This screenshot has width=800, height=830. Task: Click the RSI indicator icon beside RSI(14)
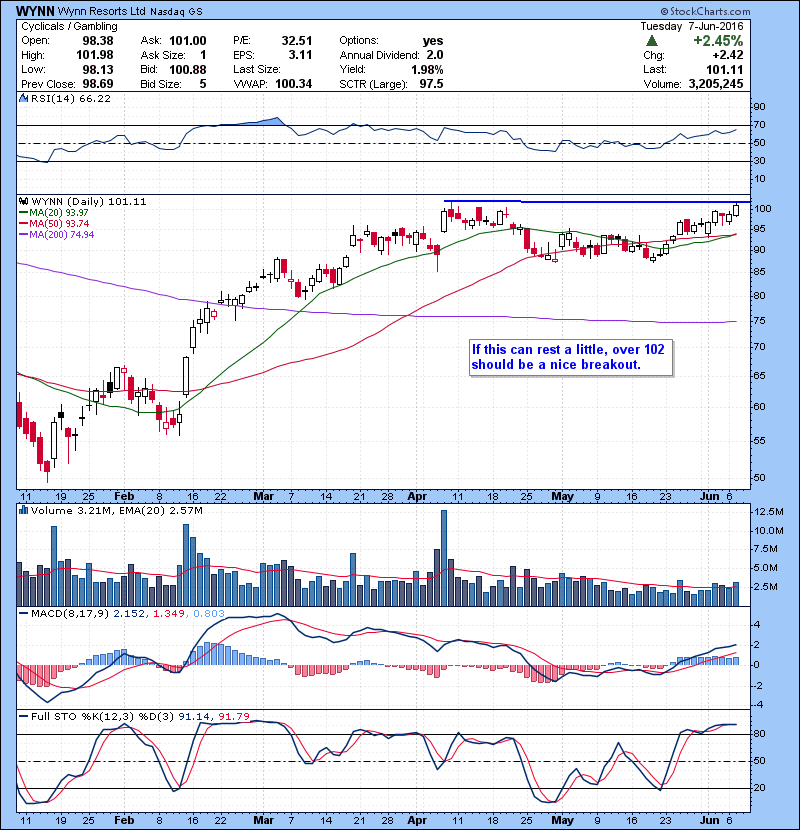tap(23, 98)
